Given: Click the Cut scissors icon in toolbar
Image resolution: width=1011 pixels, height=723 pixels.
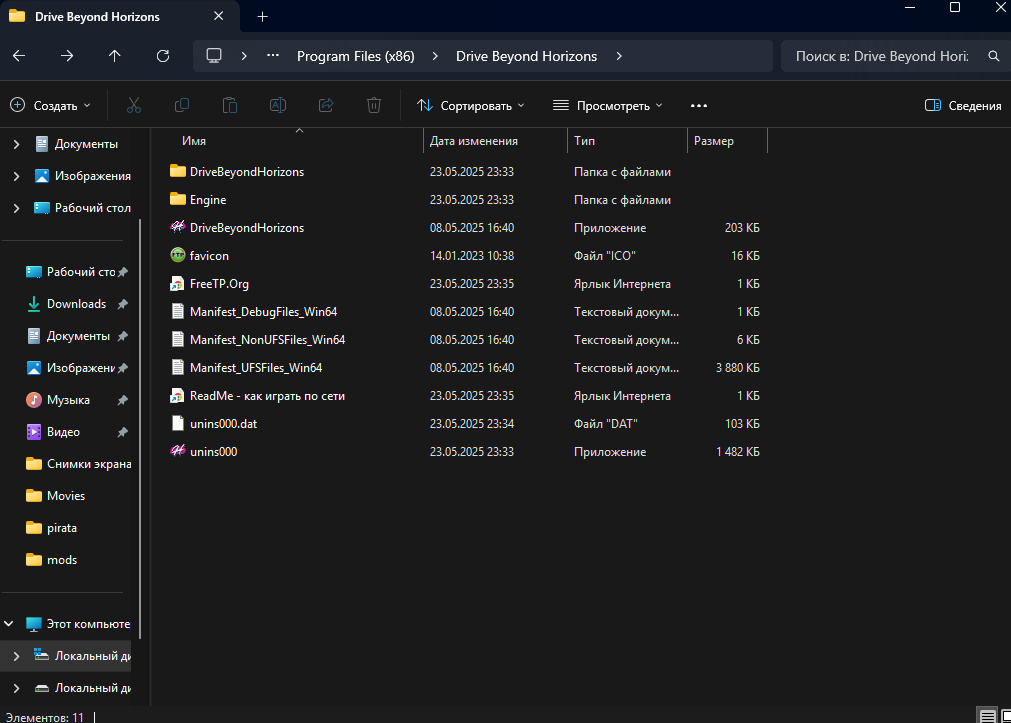Looking at the screenshot, I should [x=134, y=105].
